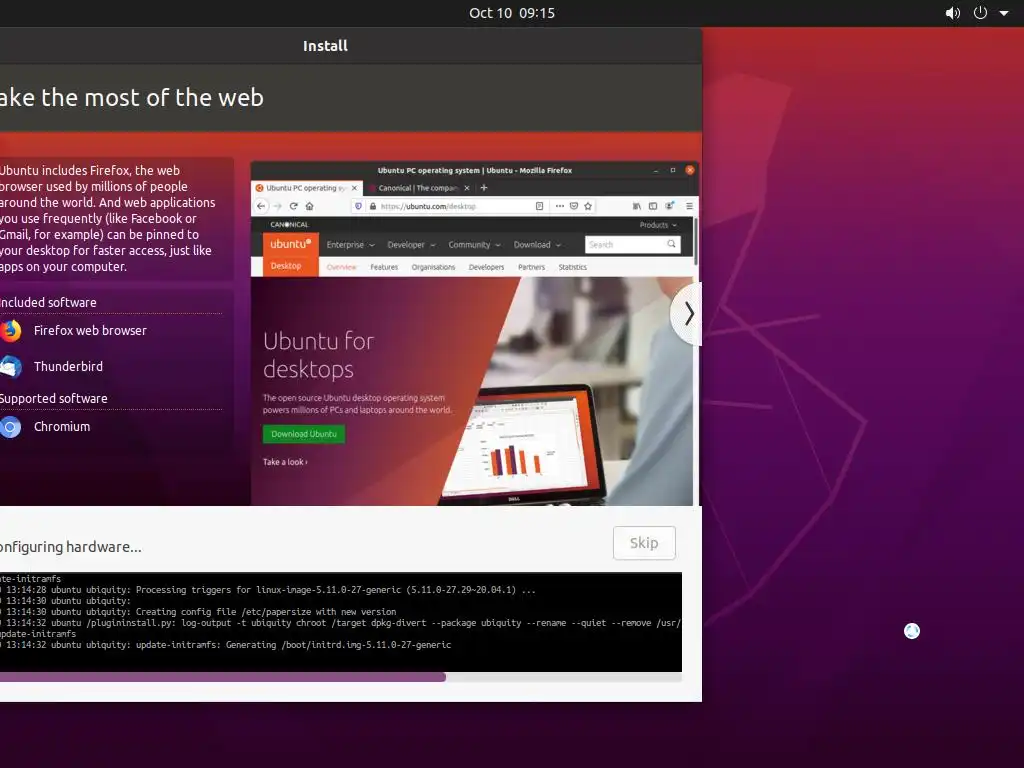Viewport: 1024px width, 768px height.
Task: Click the orange Desktop section label
Action: 286,266
